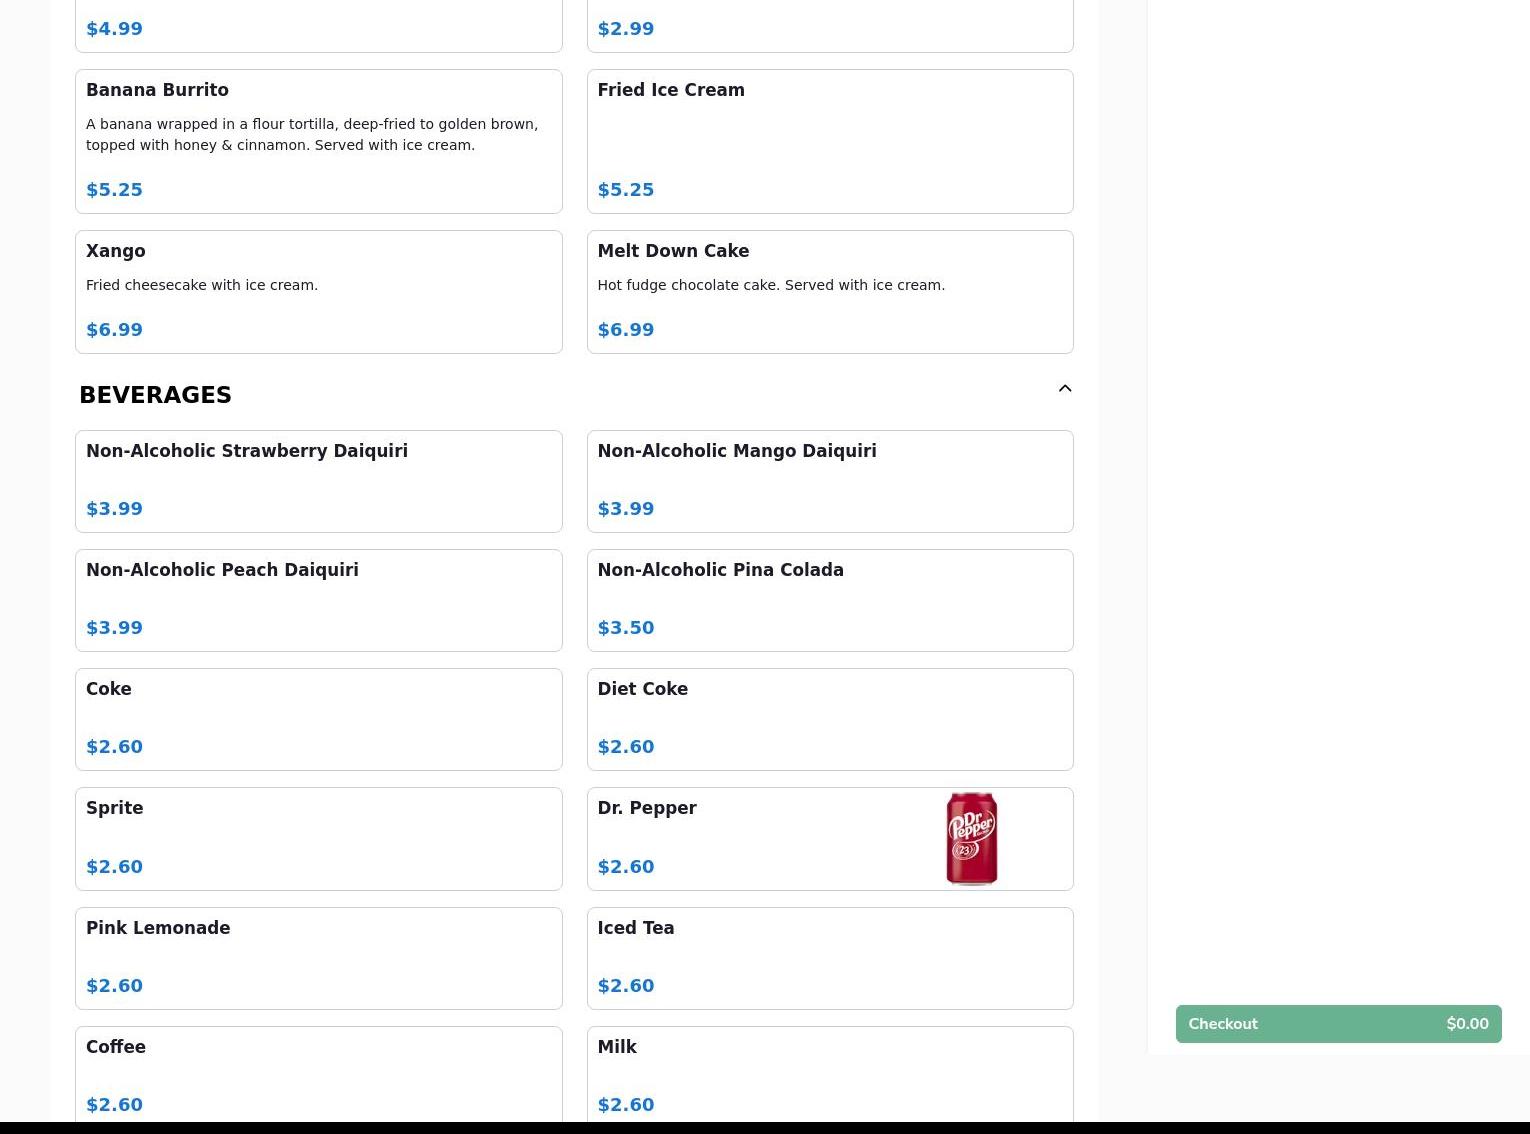Pick the Pink Lemonade drink

(x=318, y=958)
